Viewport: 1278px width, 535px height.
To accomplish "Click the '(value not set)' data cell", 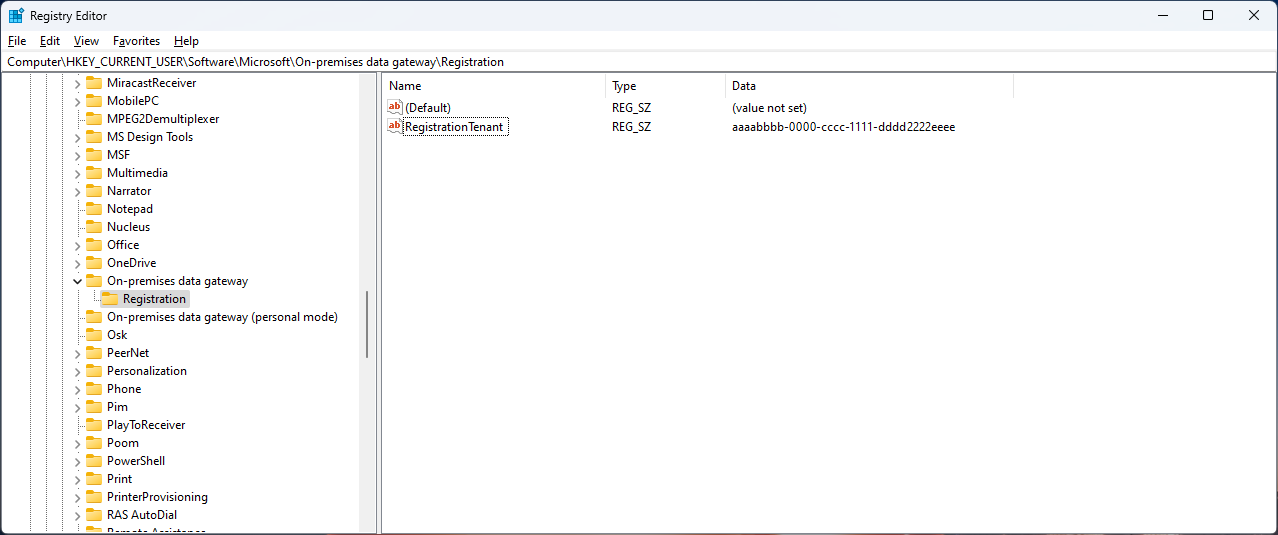I will pyautogui.click(x=769, y=107).
